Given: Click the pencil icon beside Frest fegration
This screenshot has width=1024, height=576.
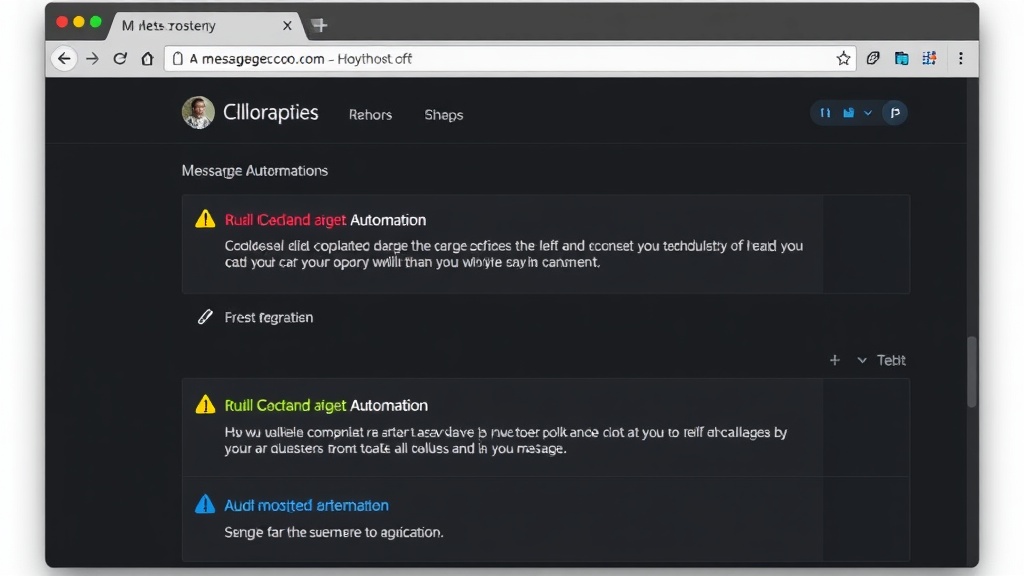Looking at the screenshot, I should pos(205,317).
